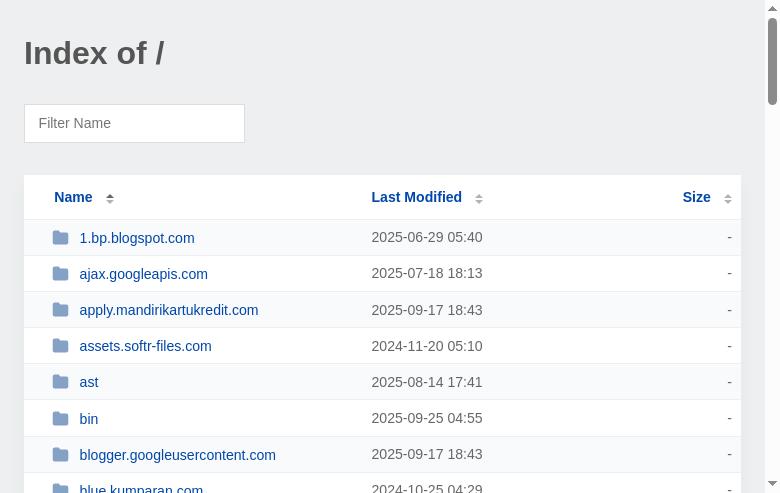Click the folder icon beside bin
This screenshot has height=493, width=780.
click(x=60, y=418)
